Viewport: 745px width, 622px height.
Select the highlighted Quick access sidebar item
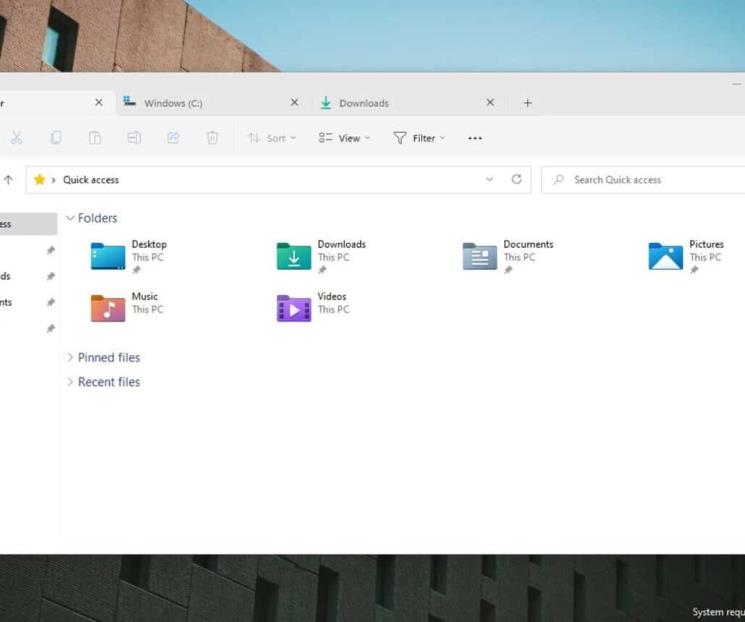coord(29,224)
